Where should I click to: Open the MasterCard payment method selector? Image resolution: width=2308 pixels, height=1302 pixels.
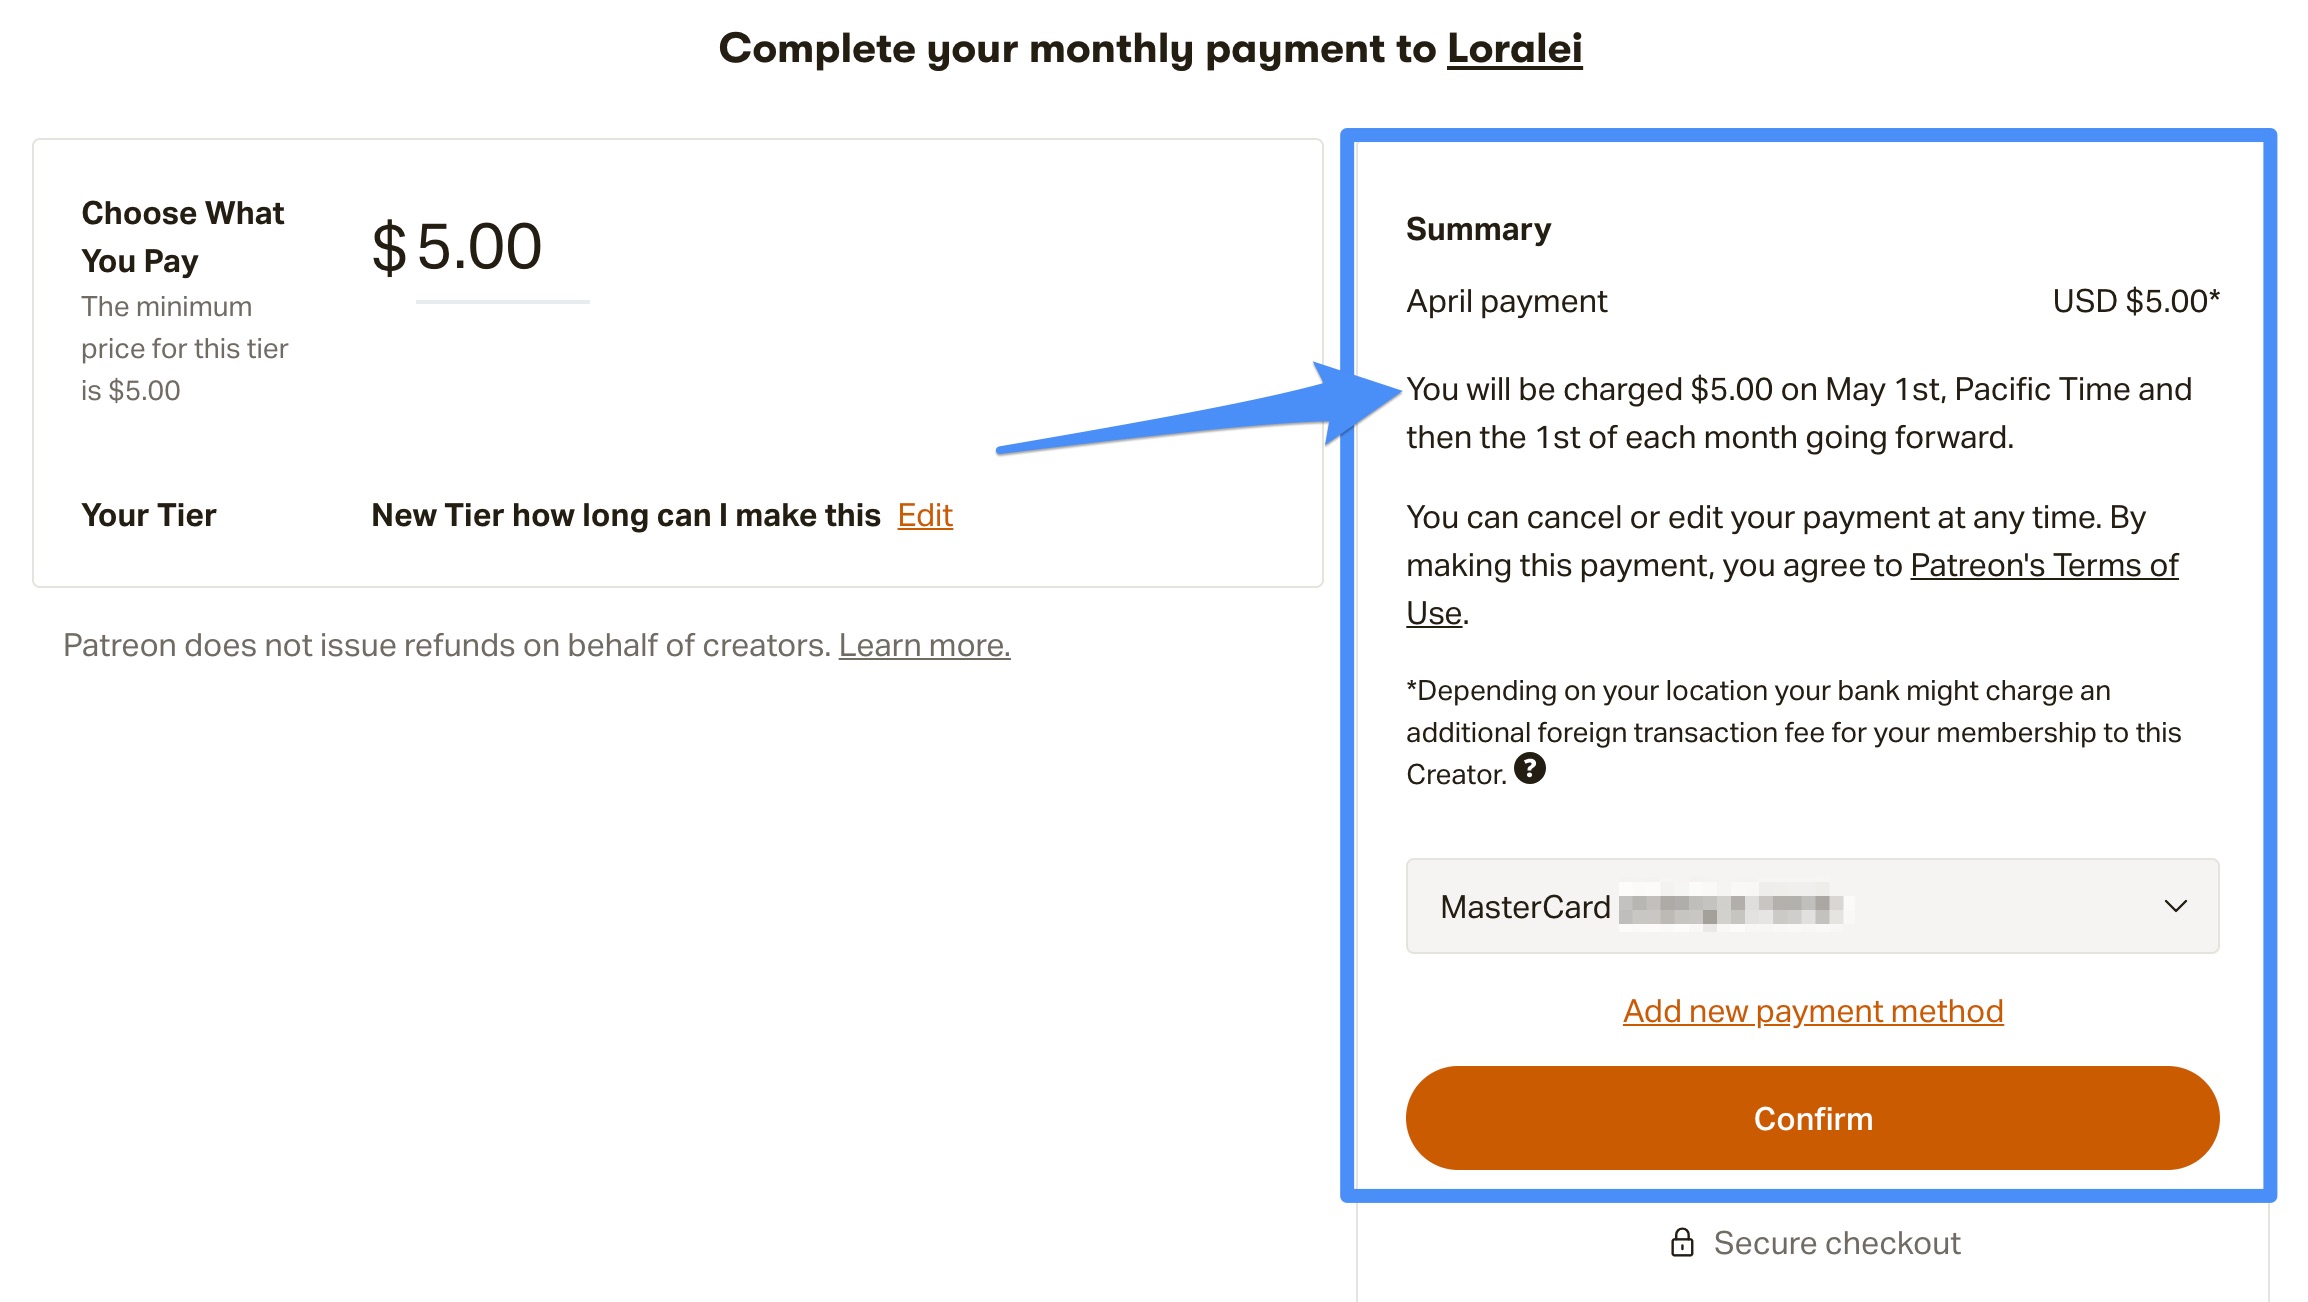(1812, 906)
